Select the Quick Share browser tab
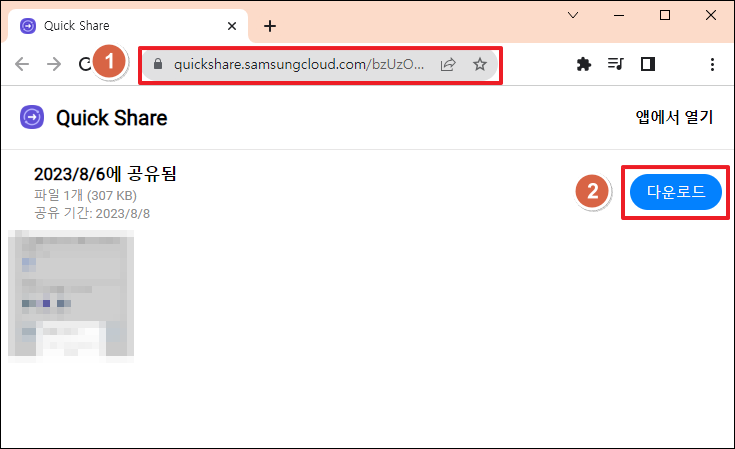This screenshot has height=449, width=735. [128, 26]
